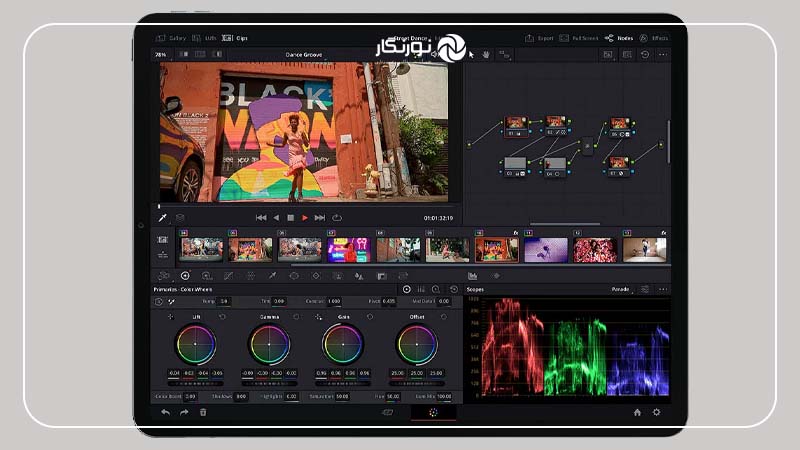Image resolution: width=800 pixels, height=450 pixels.
Task: Click the parallel mixer node
Action: pyautogui.click(x=587, y=146)
